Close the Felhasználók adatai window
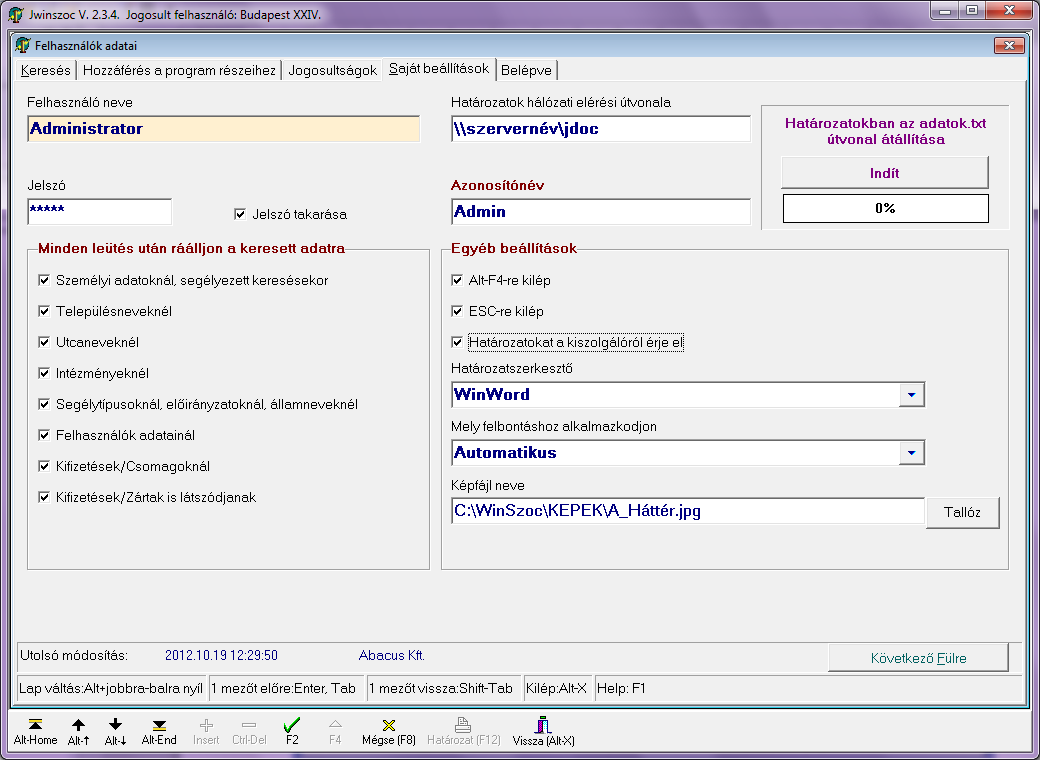 click(x=1009, y=45)
